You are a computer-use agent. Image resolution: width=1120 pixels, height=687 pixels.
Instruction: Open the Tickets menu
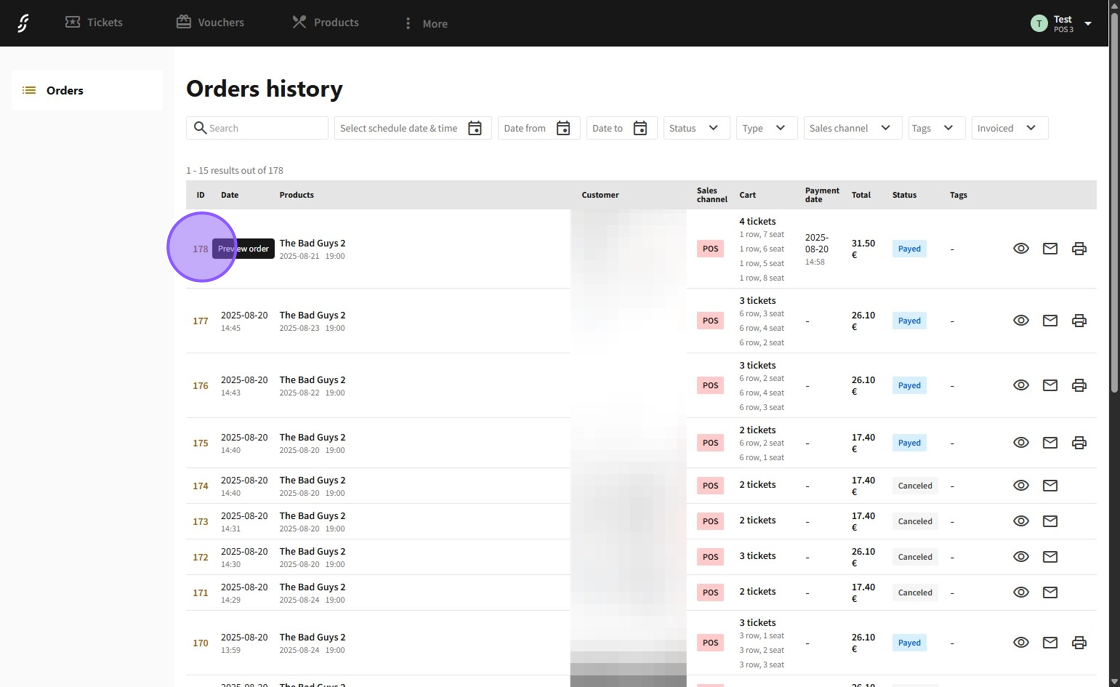[x=94, y=22]
